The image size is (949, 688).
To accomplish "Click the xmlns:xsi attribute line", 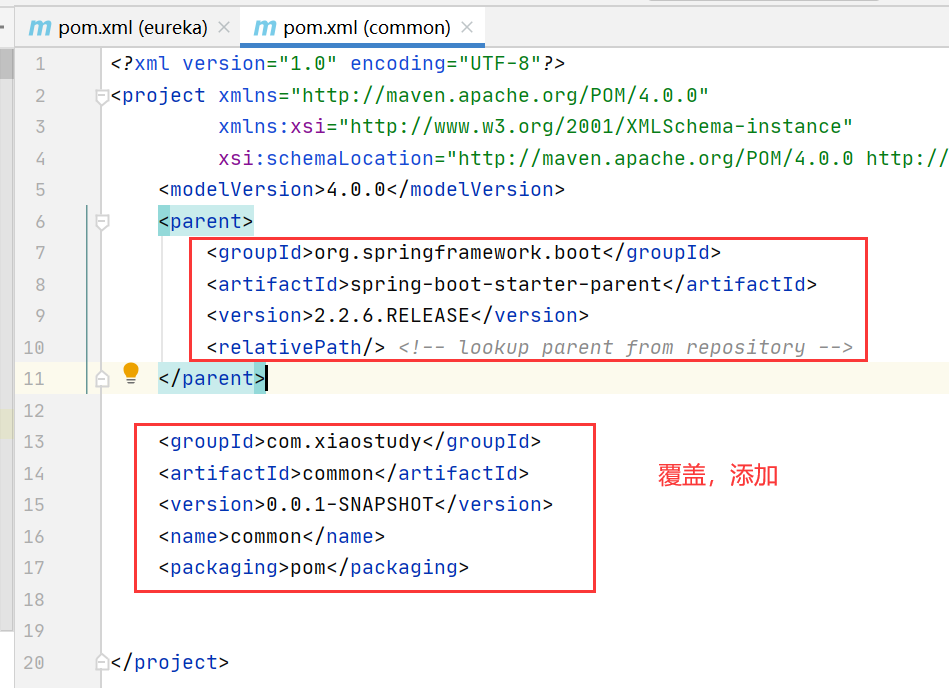I will click(536, 126).
